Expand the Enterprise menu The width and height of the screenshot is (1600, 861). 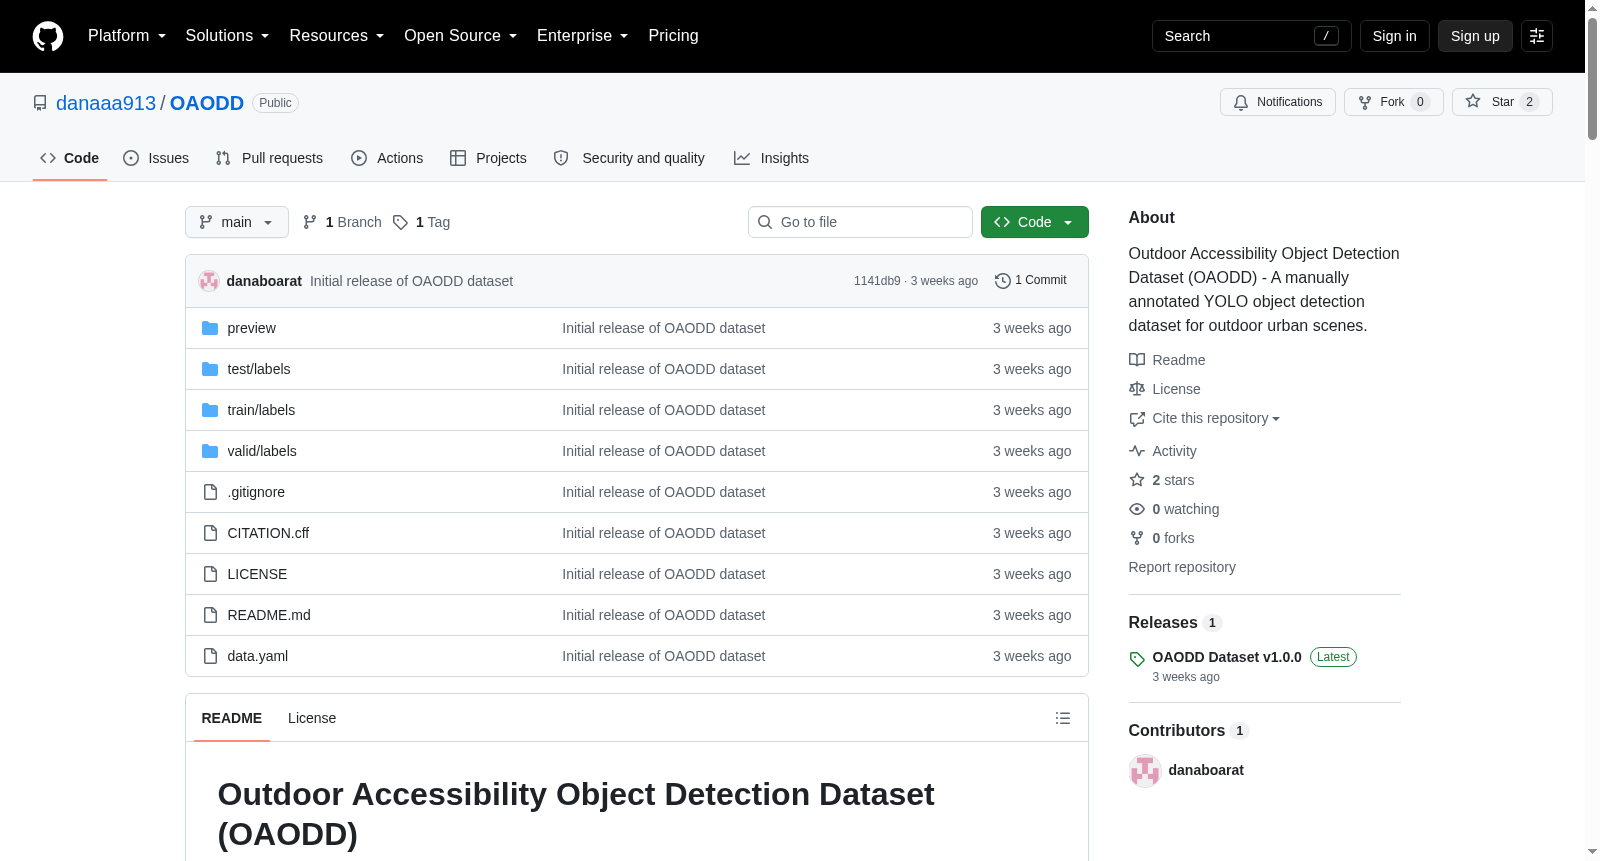pyautogui.click(x=582, y=36)
